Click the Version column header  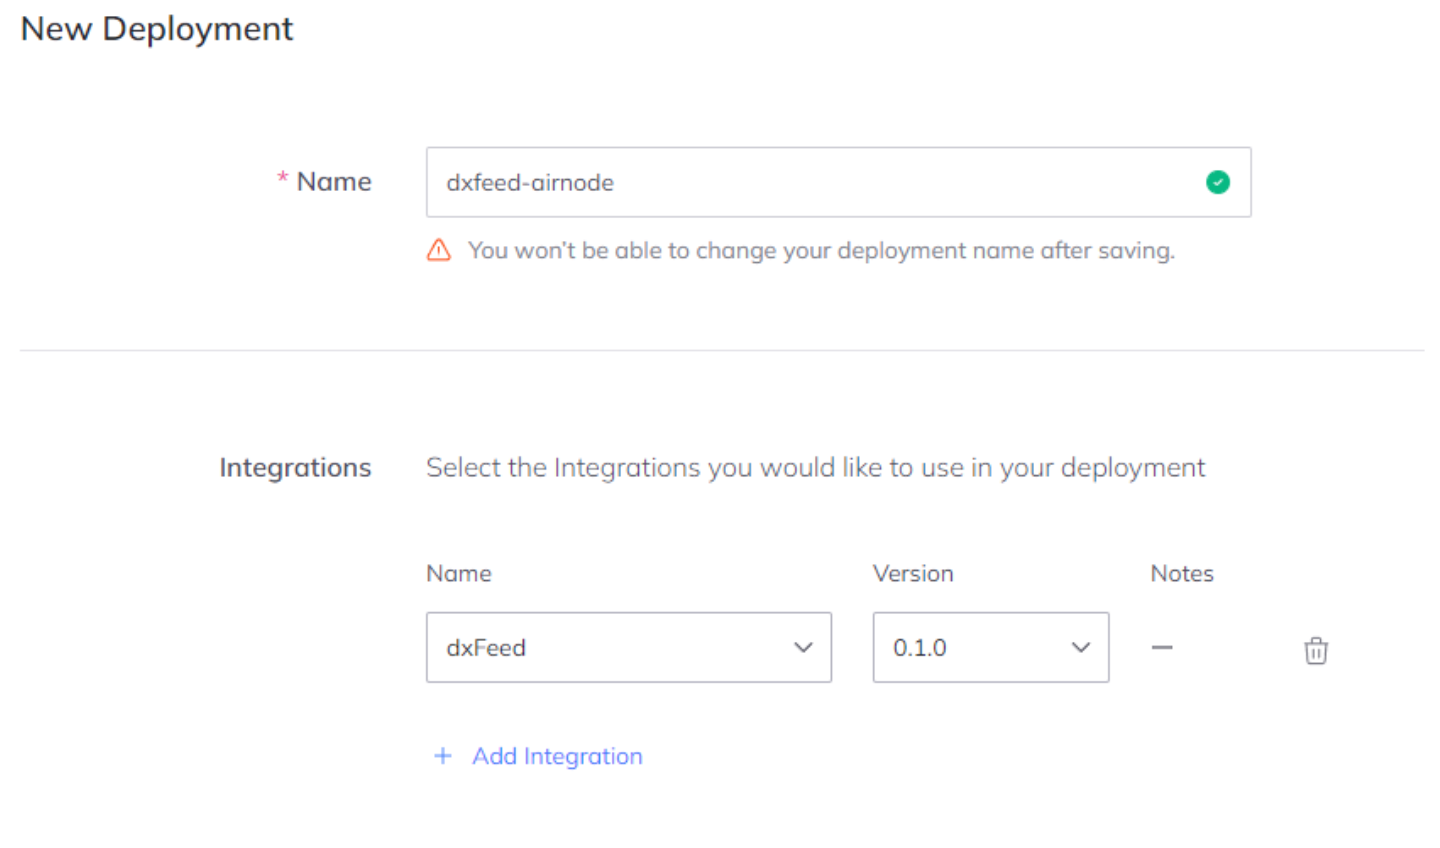[913, 573]
